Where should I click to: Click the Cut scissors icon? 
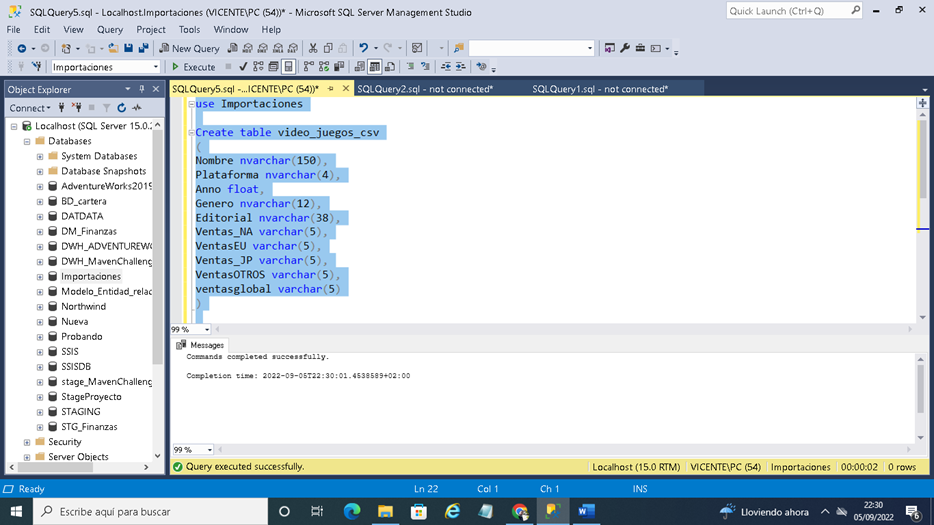313,48
